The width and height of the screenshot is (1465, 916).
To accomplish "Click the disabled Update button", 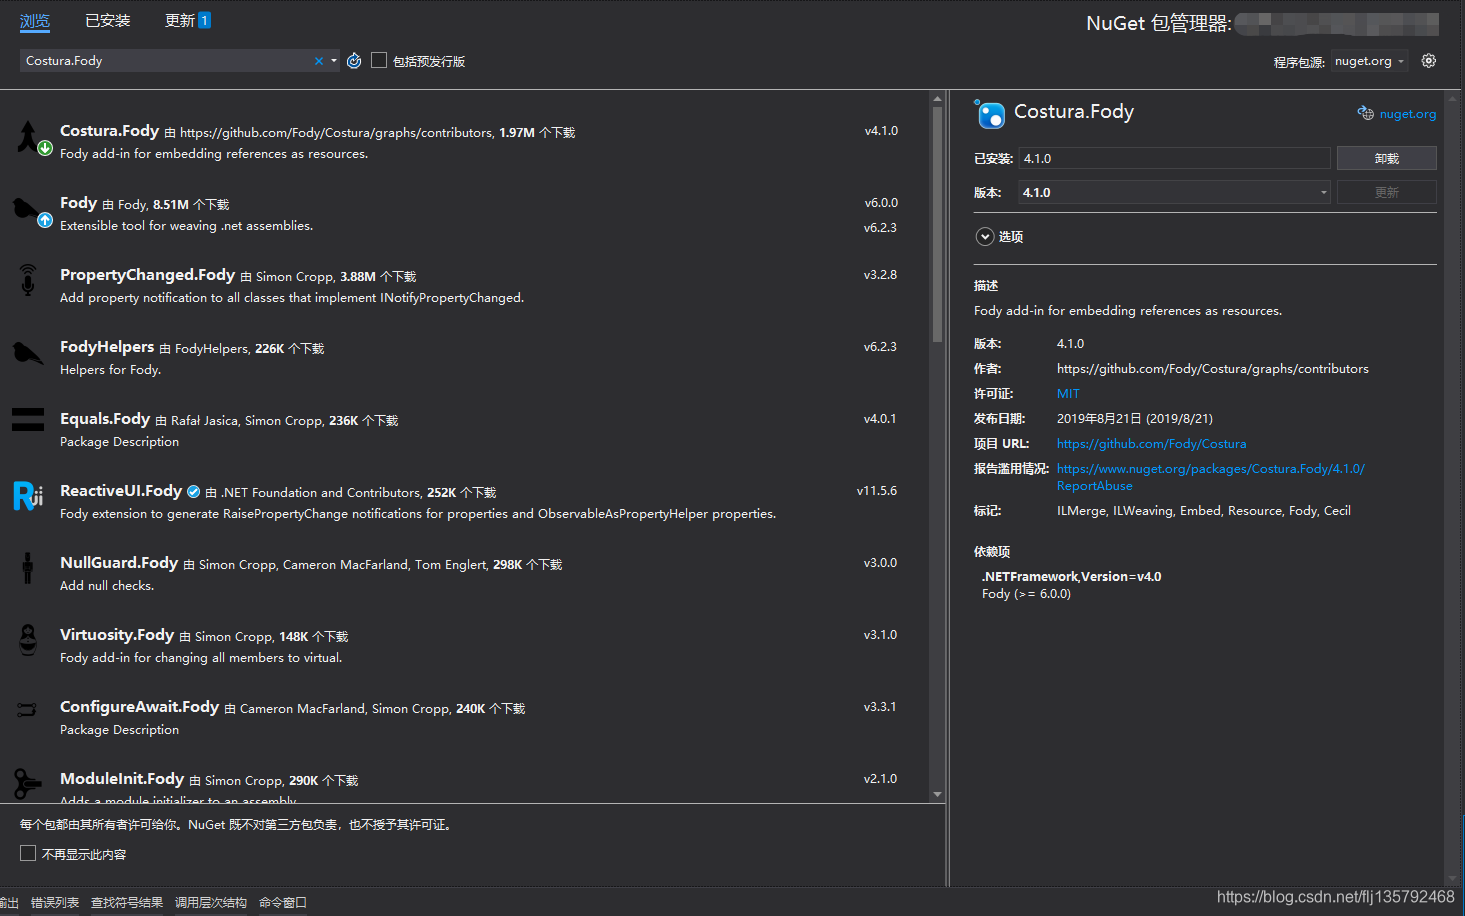I will 1386,192.
